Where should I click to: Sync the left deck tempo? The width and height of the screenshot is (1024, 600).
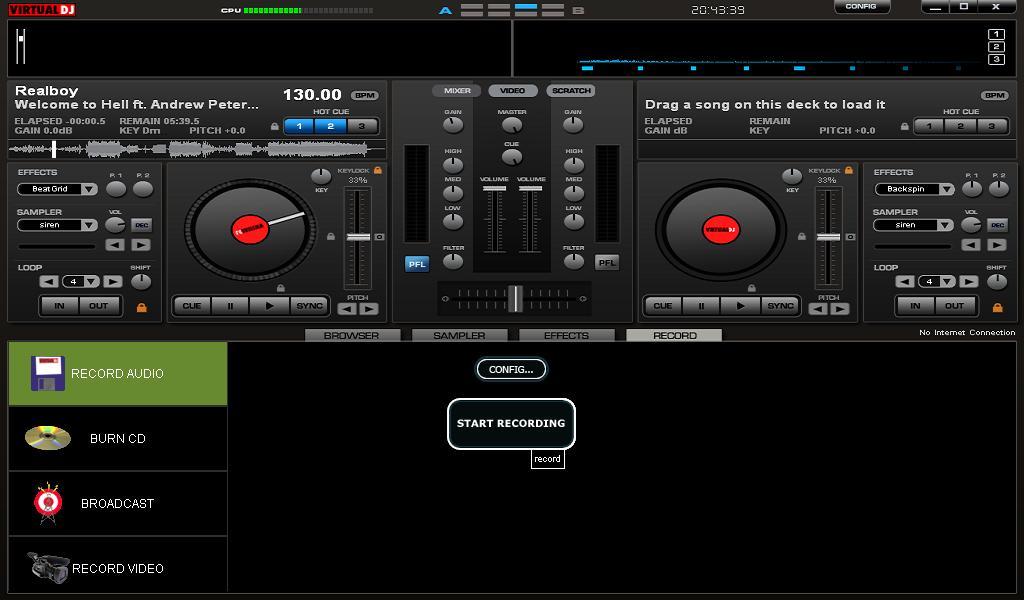[x=310, y=306]
